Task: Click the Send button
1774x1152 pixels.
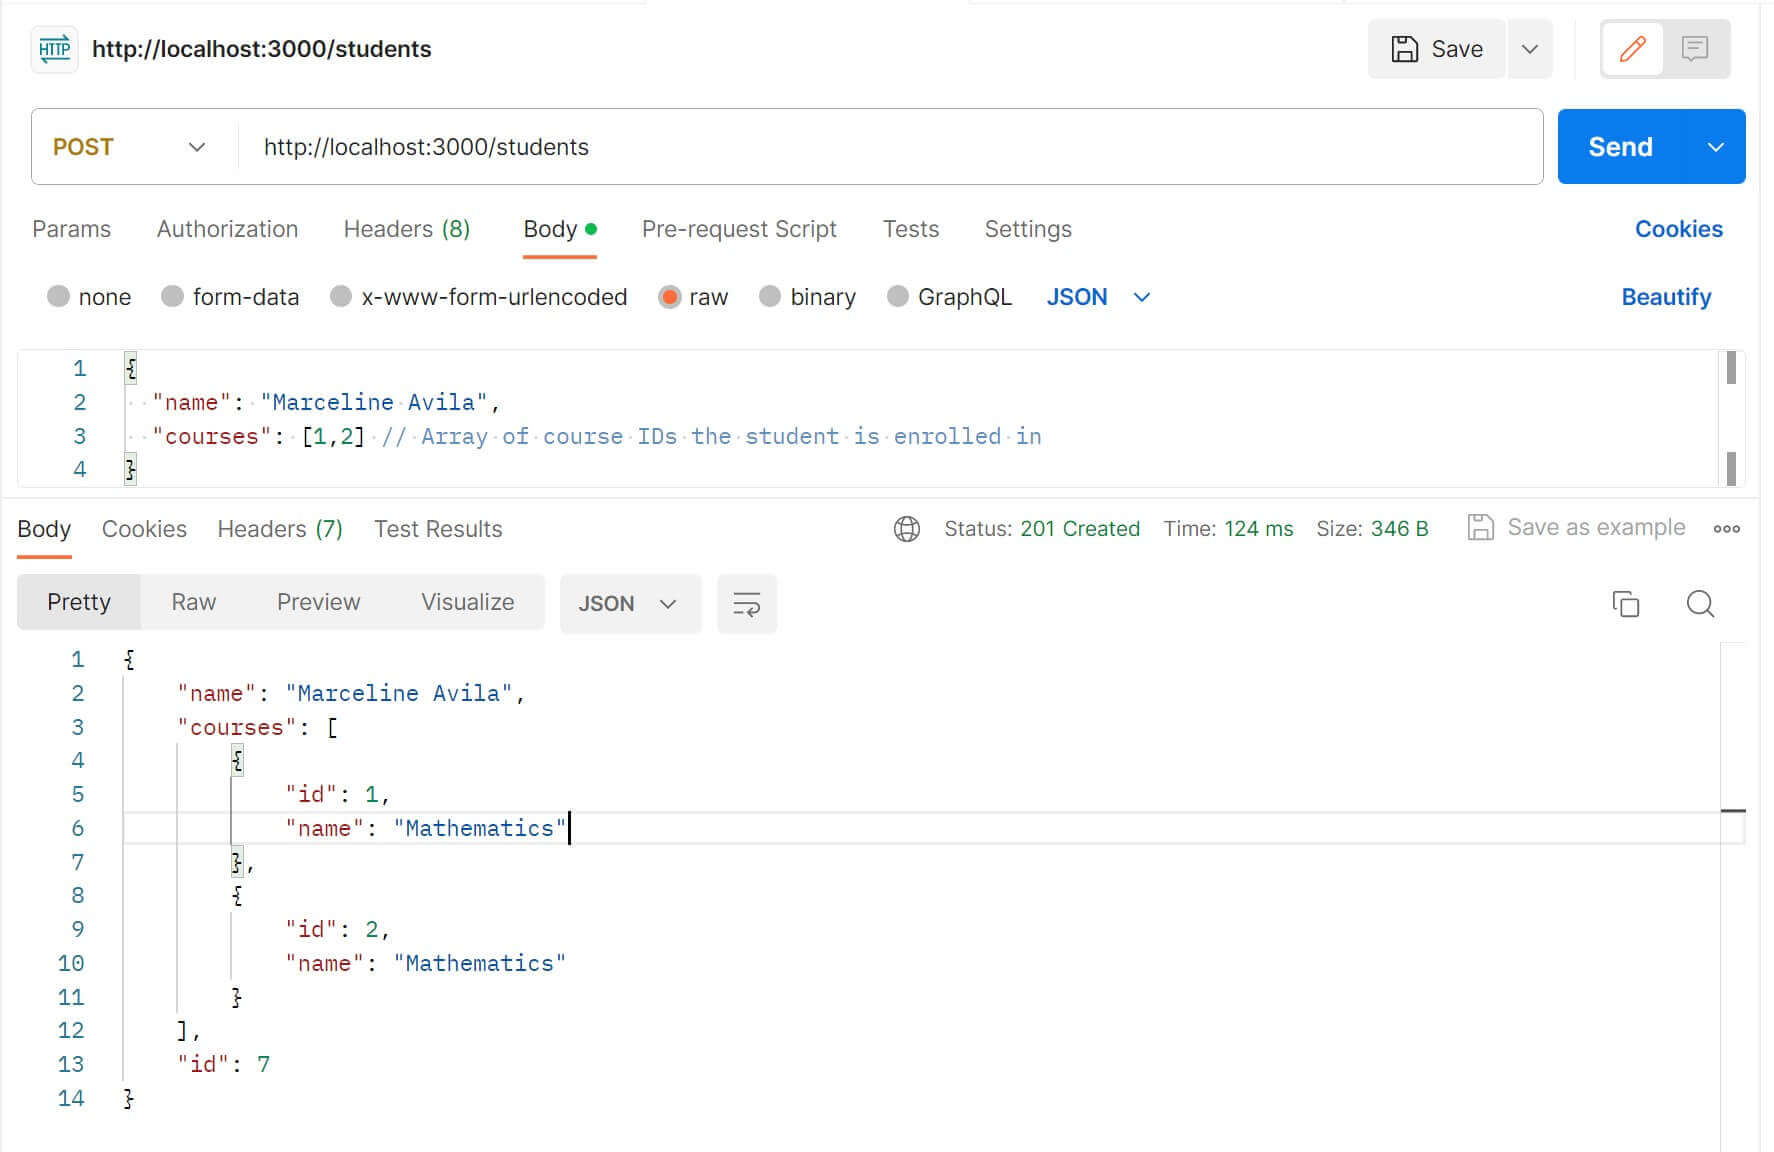Action: tap(1621, 147)
